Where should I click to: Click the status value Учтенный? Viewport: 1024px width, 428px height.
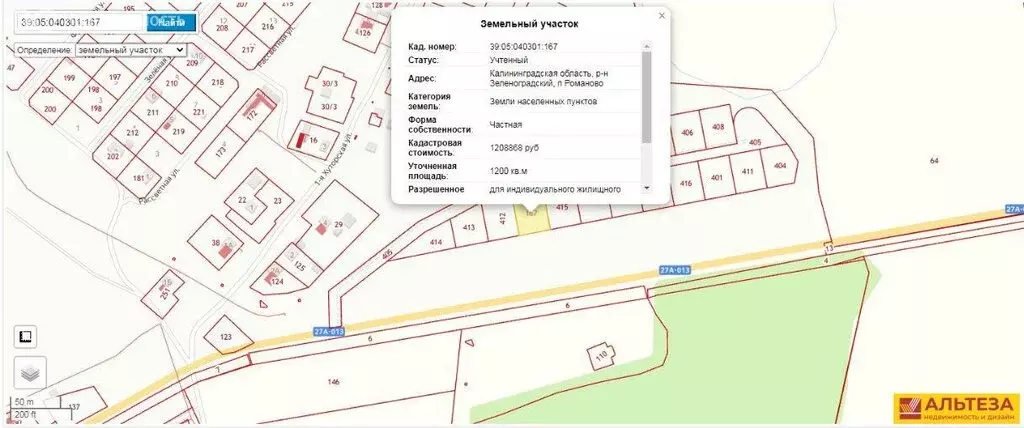click(509, 60)
